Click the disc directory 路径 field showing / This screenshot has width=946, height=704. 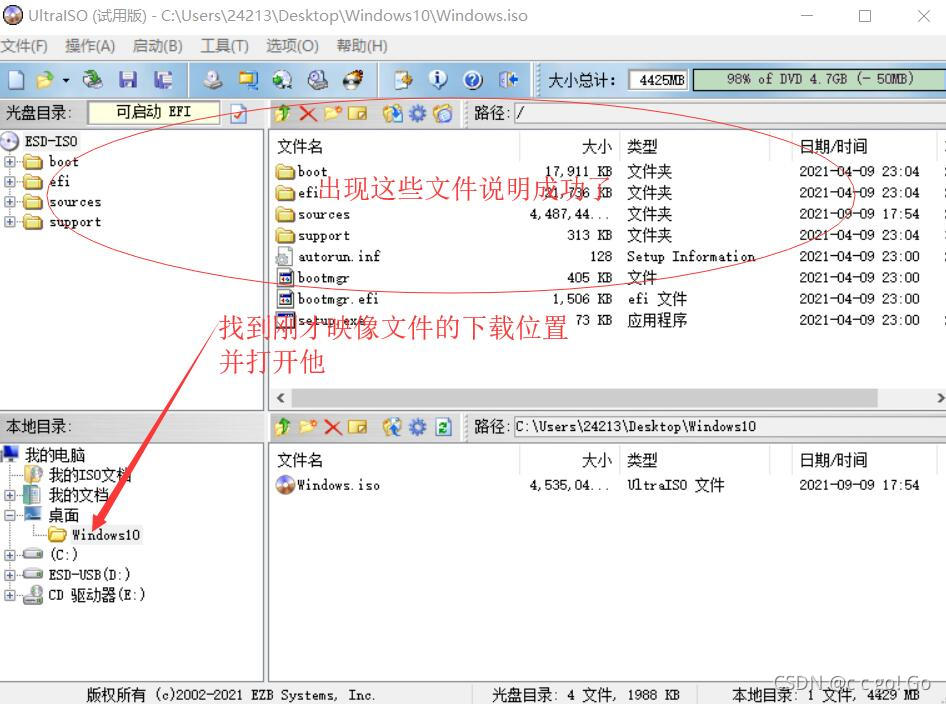pyautogui.click(x=730, y=113)
